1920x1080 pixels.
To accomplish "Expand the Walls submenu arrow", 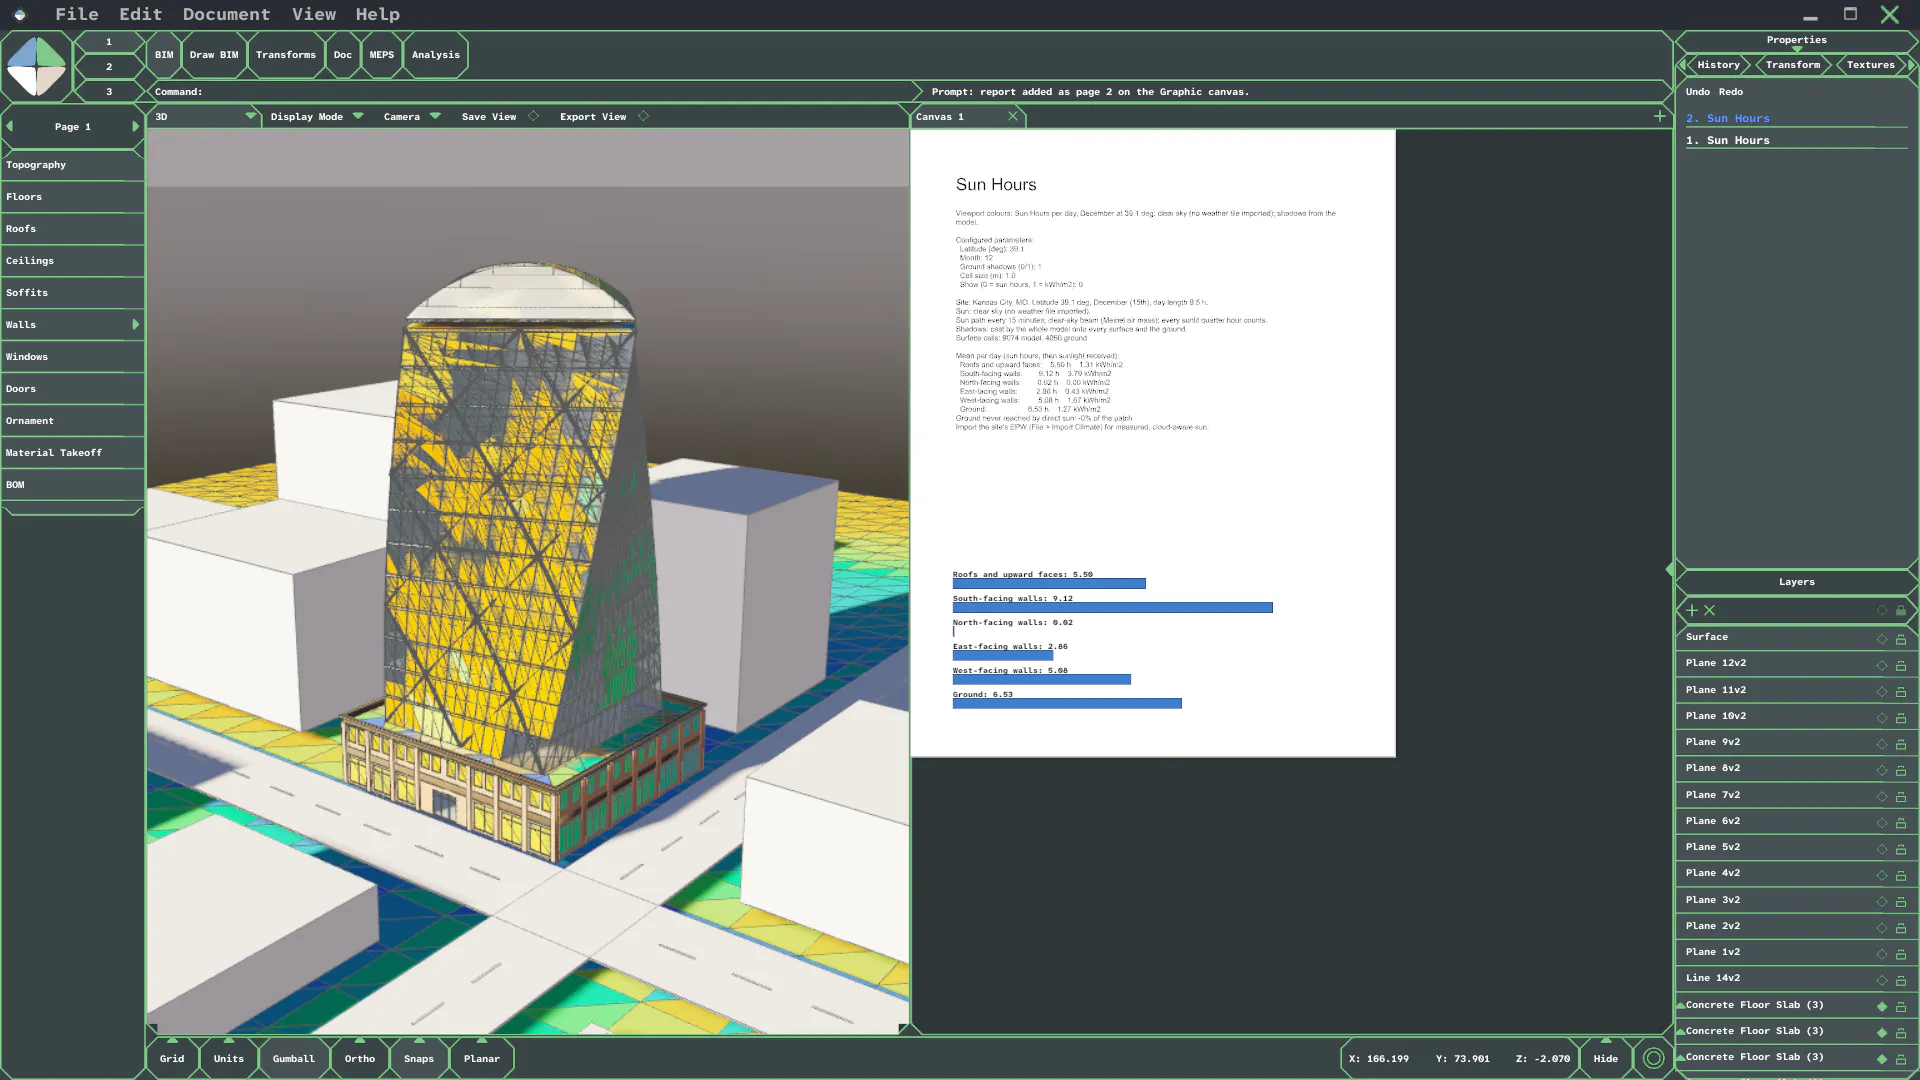I will 135,324.
